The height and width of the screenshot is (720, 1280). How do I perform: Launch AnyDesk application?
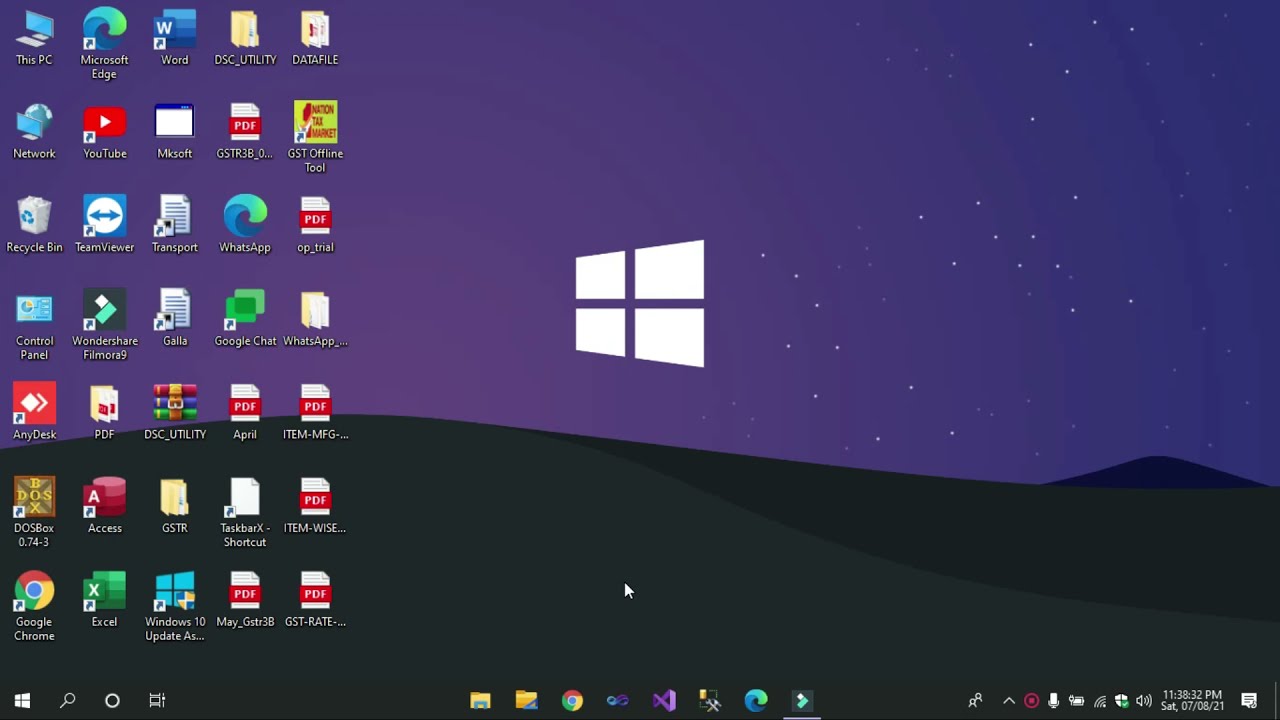coord(34,412)
